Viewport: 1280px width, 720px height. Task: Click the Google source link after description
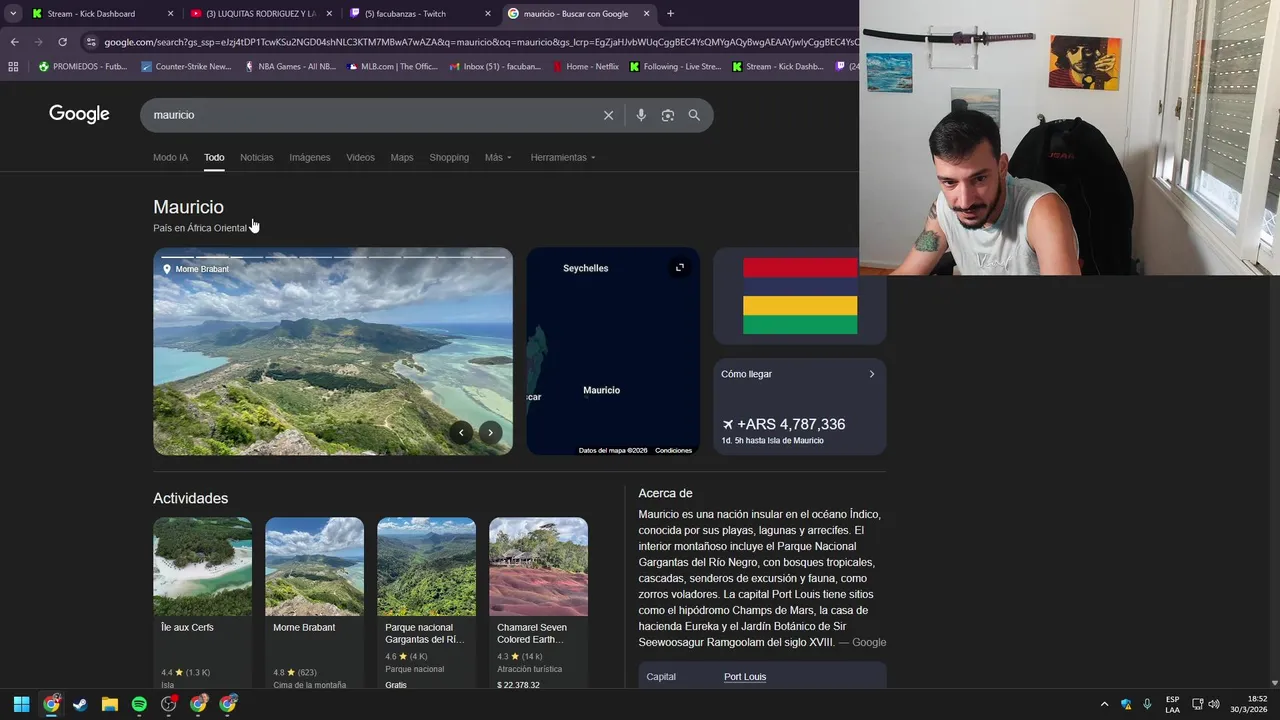pos(868,642)
